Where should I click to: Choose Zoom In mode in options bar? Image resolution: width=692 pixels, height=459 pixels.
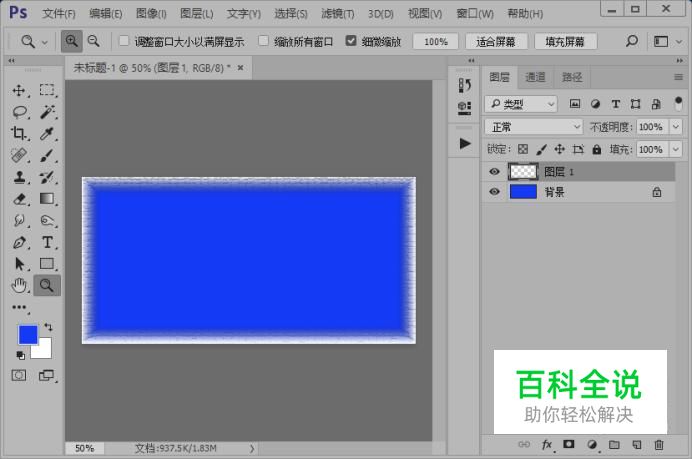(71, 41)
